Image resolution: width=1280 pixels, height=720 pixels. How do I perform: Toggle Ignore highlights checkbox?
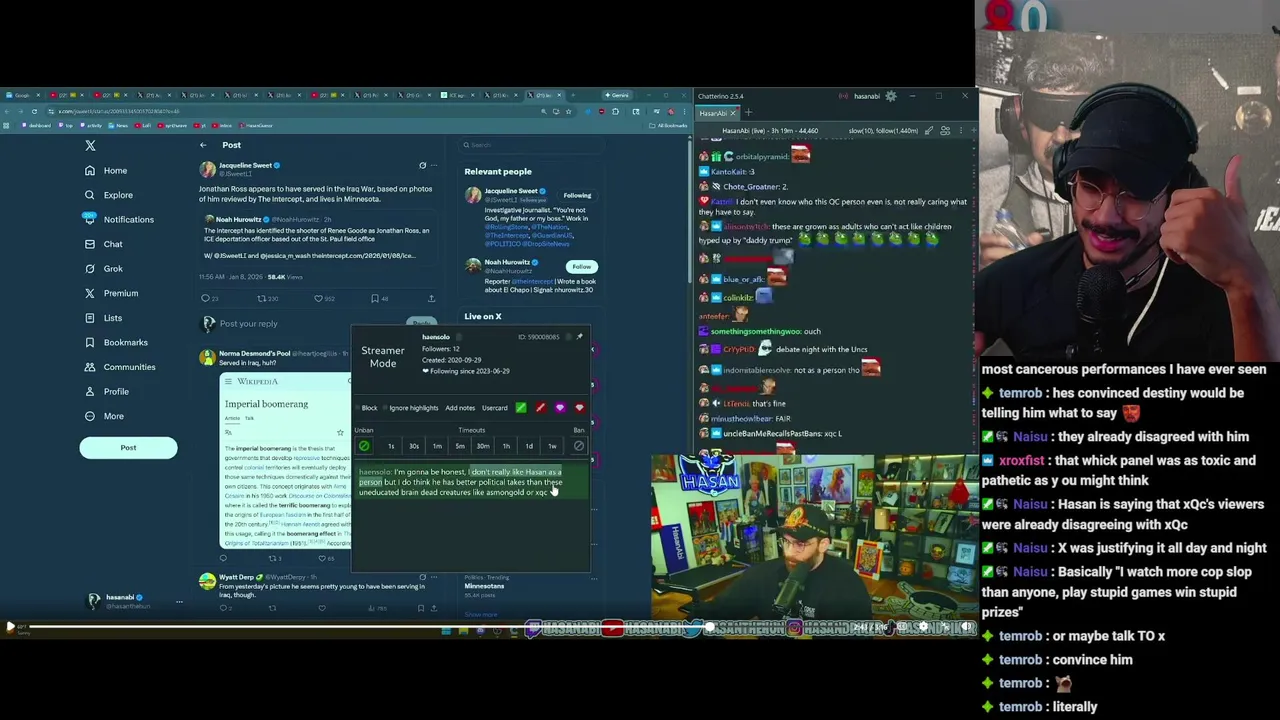410,408
